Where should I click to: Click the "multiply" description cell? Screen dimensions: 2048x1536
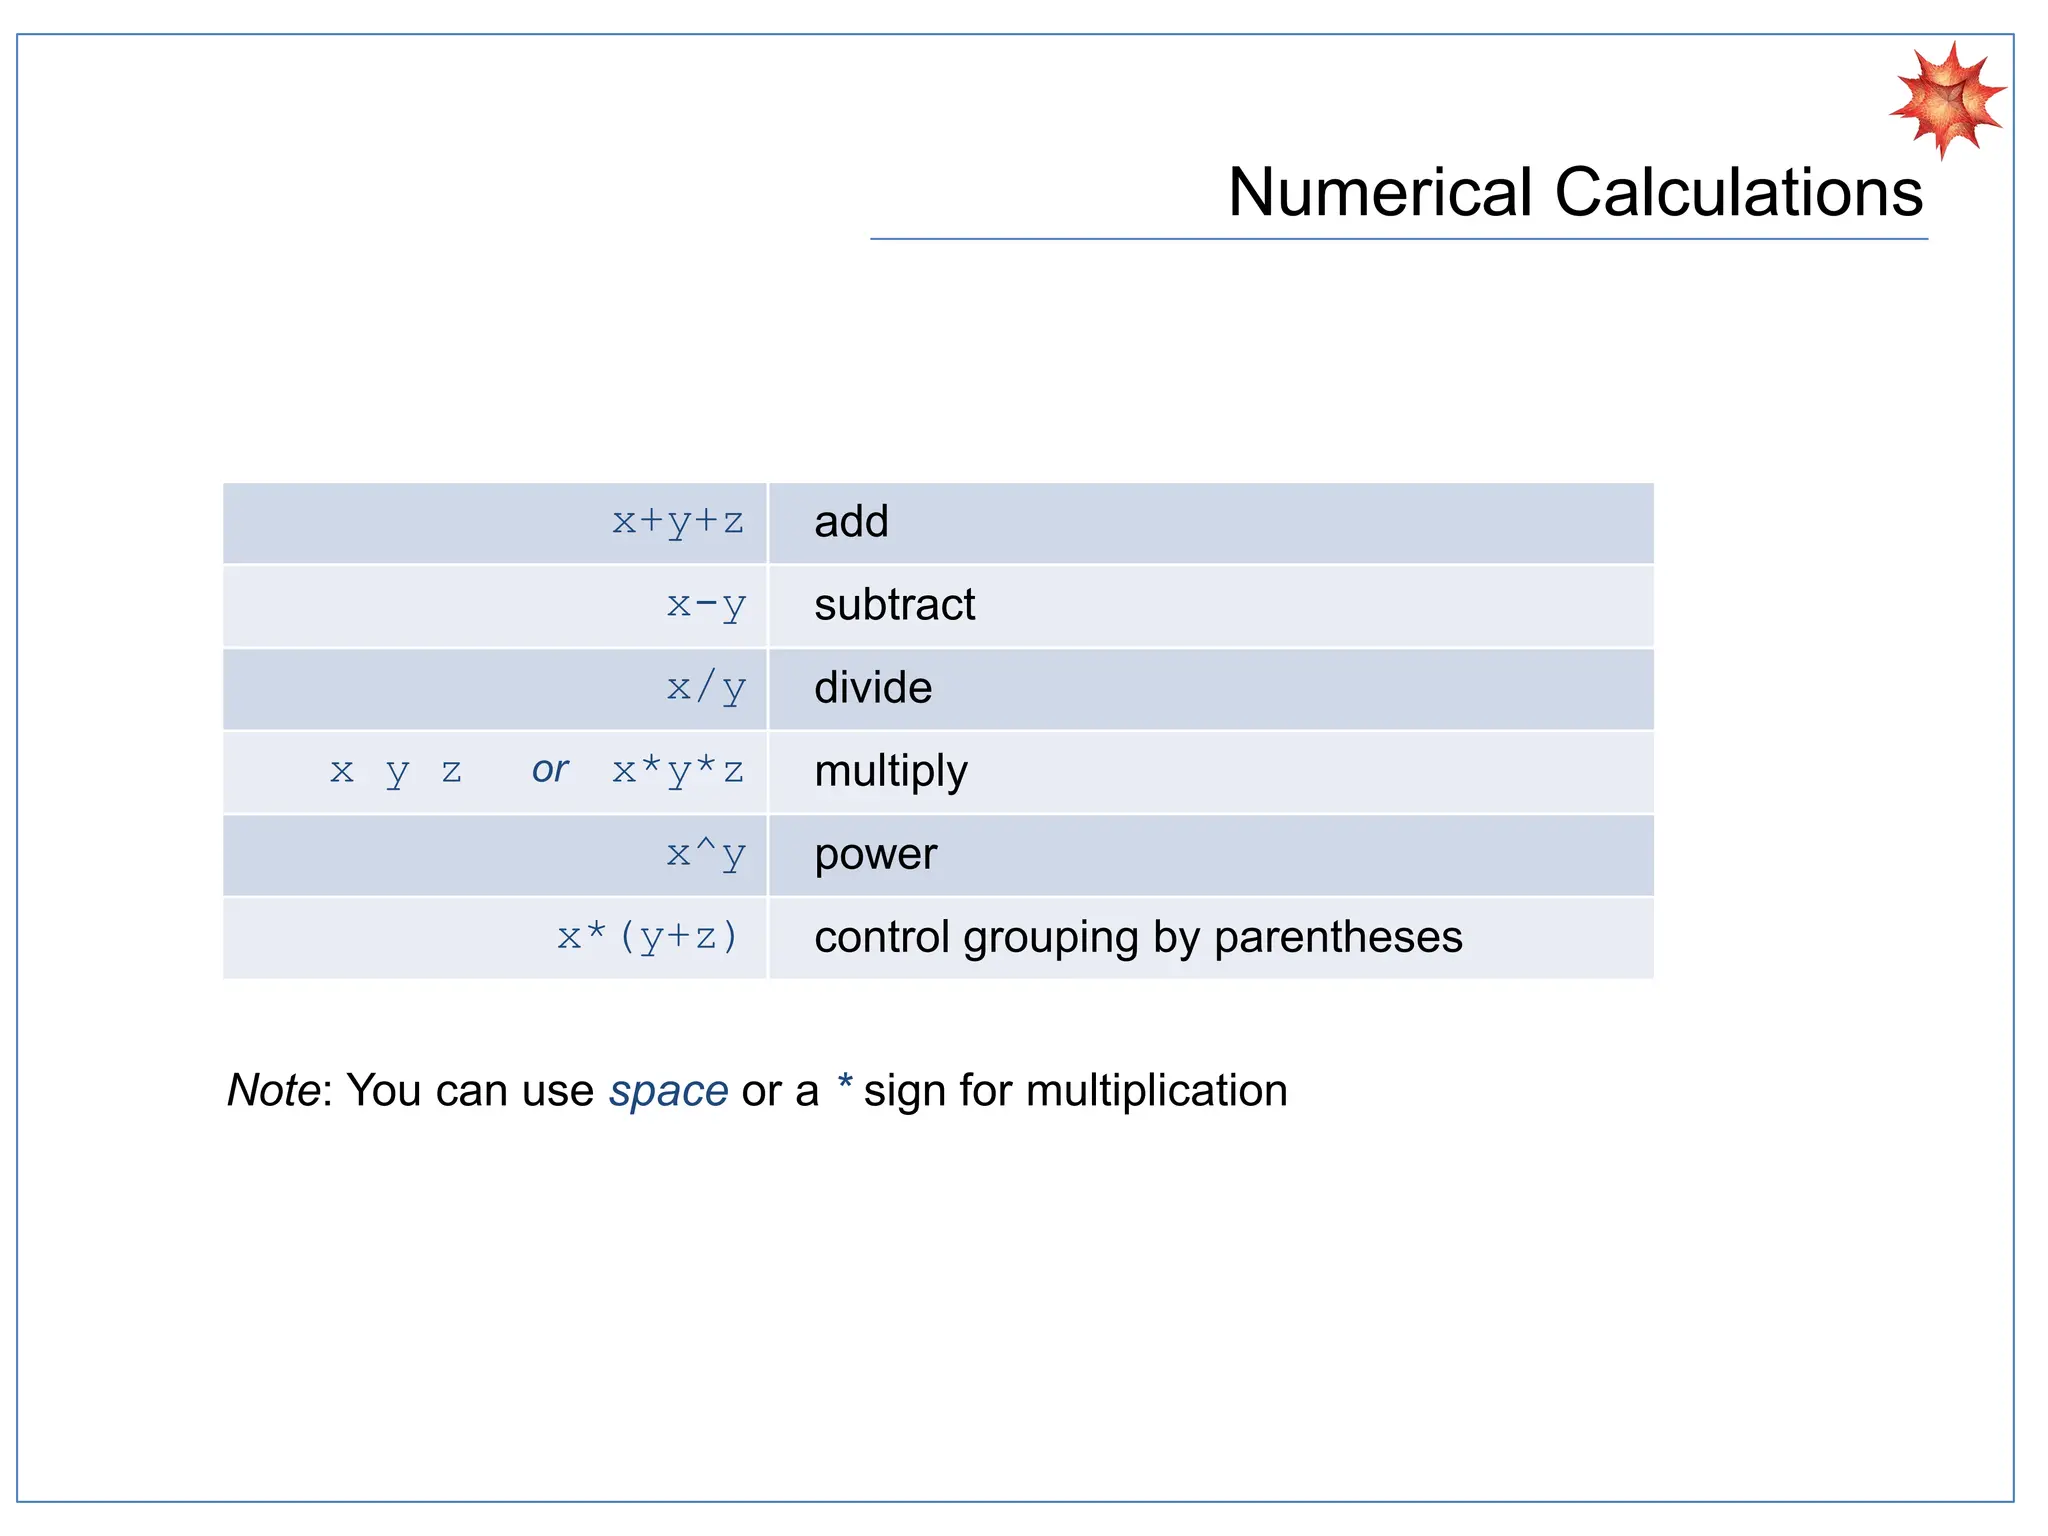[x=891, y=771]
